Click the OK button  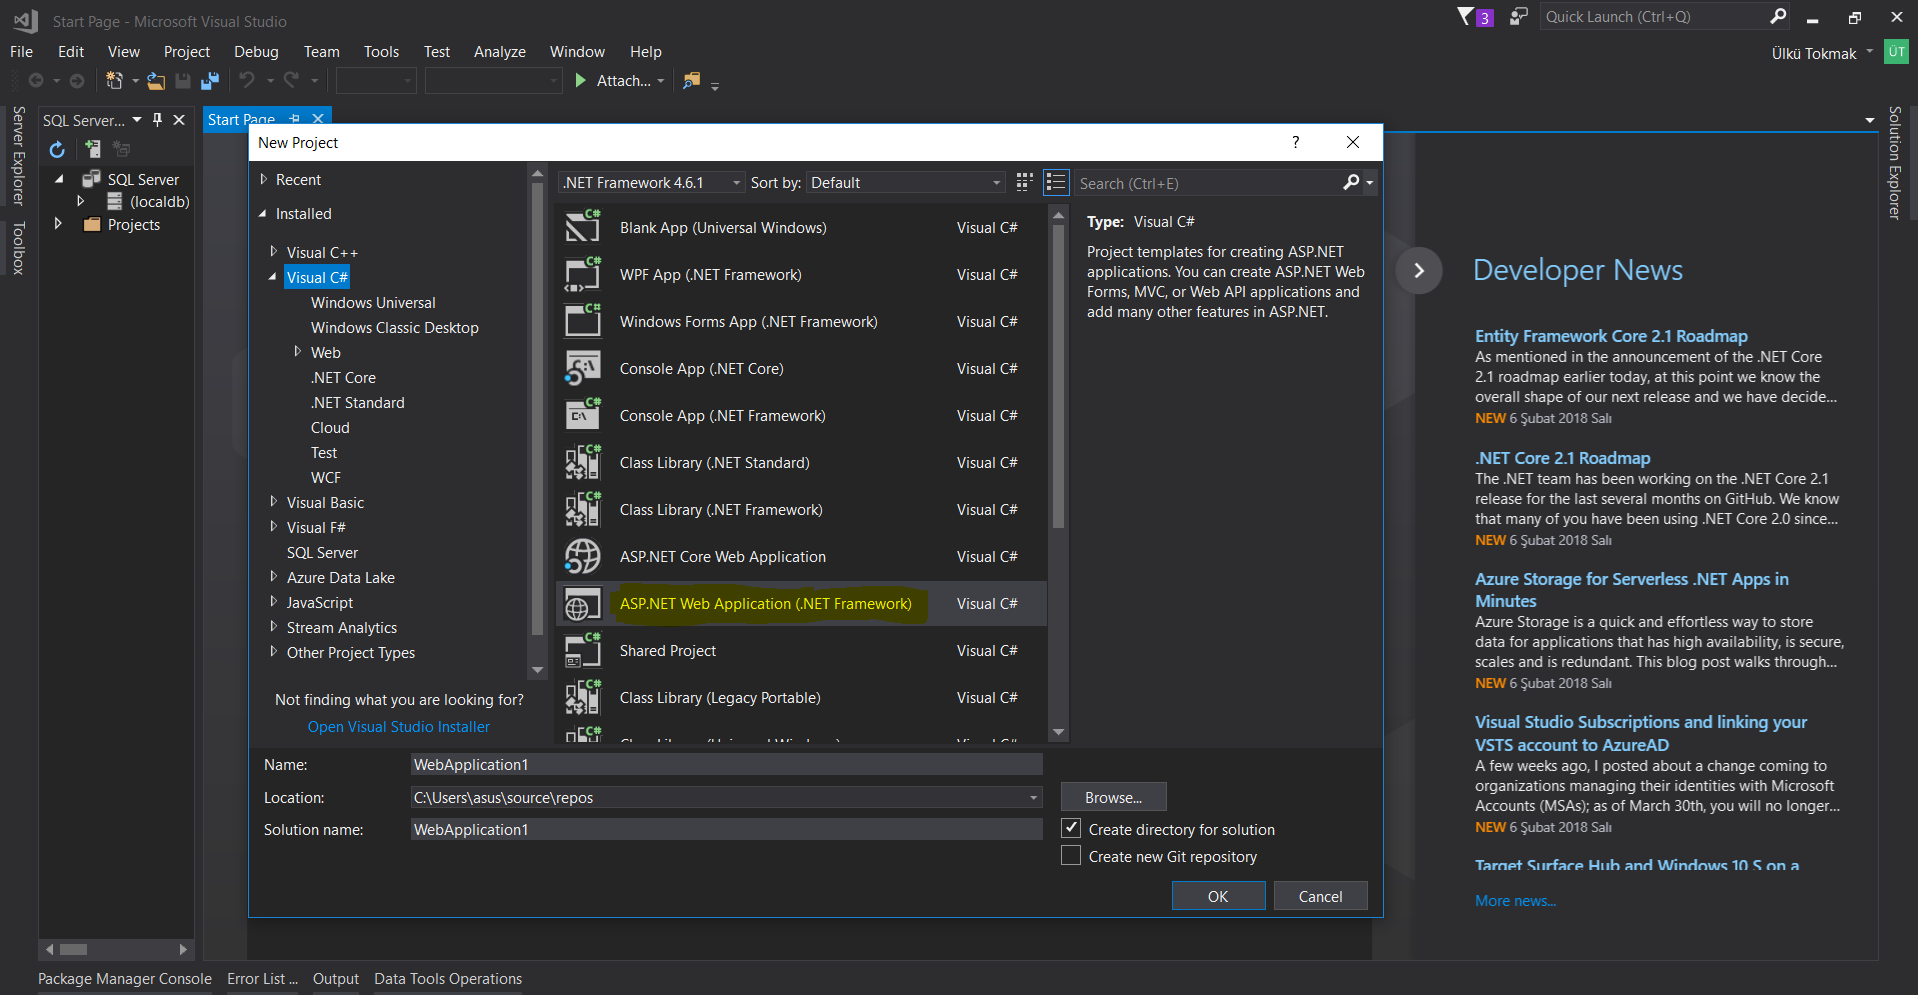point(1218,896)
